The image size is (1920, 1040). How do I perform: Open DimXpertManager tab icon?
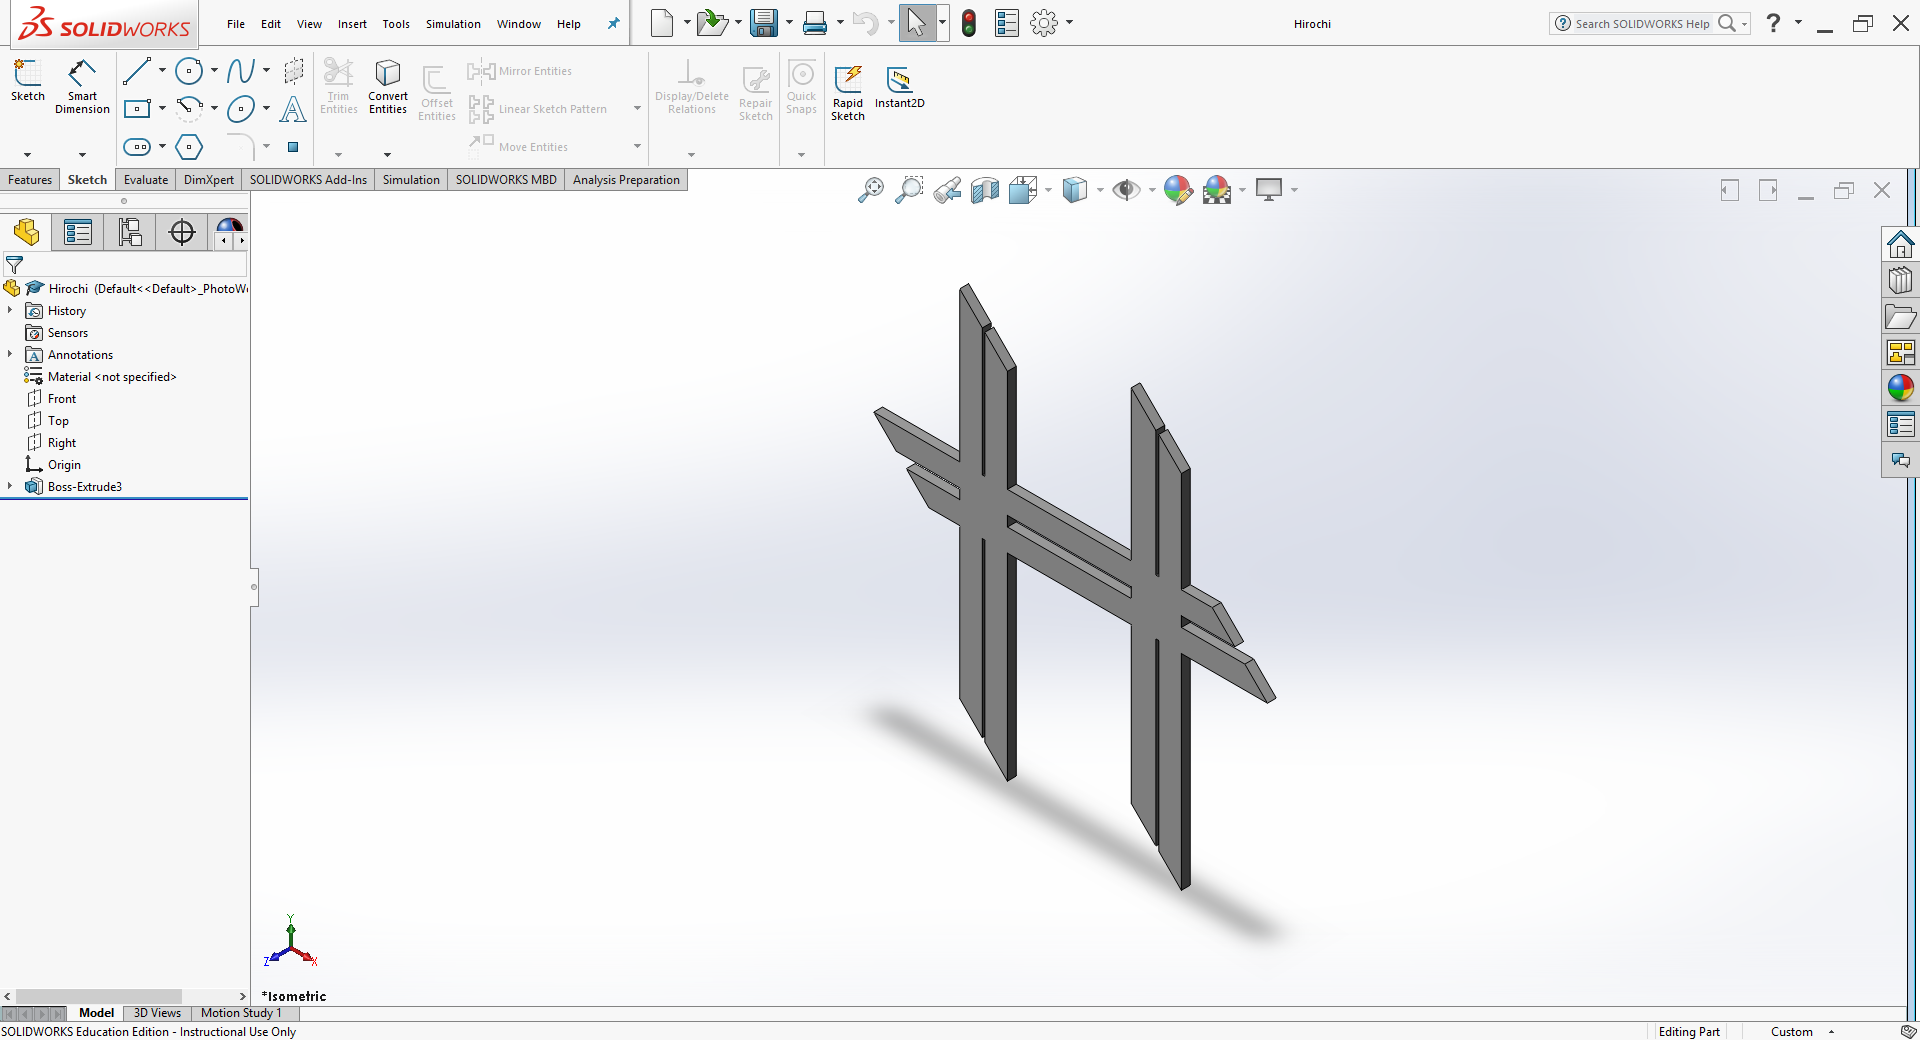pyautogui.click(x=182, y=232)
